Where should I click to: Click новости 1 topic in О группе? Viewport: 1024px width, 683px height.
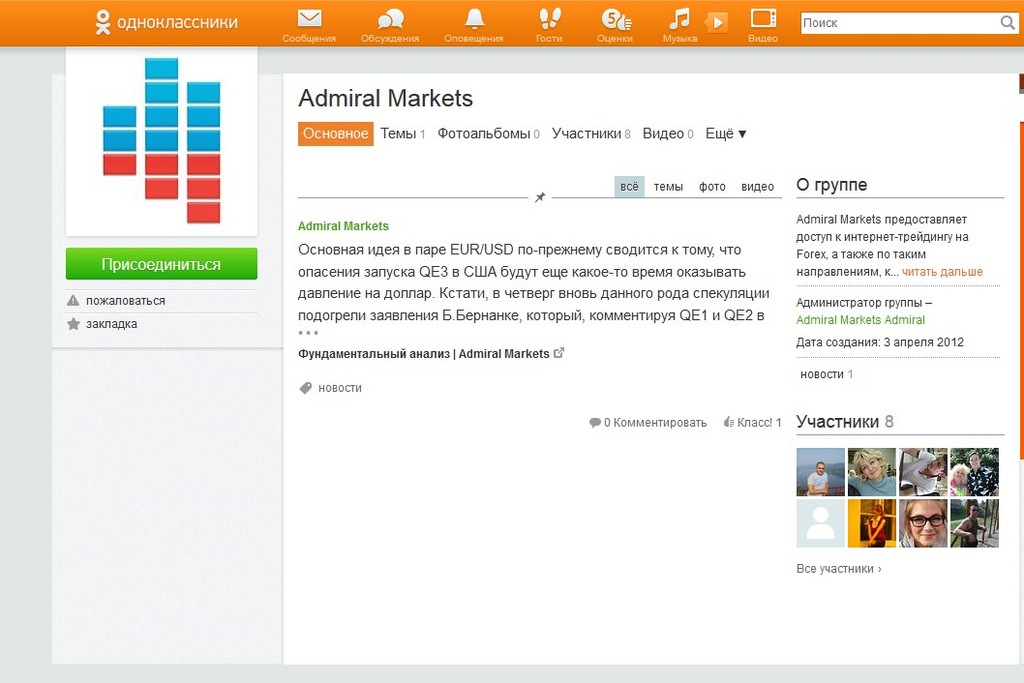pyautogui.click(x=826, y=374)
